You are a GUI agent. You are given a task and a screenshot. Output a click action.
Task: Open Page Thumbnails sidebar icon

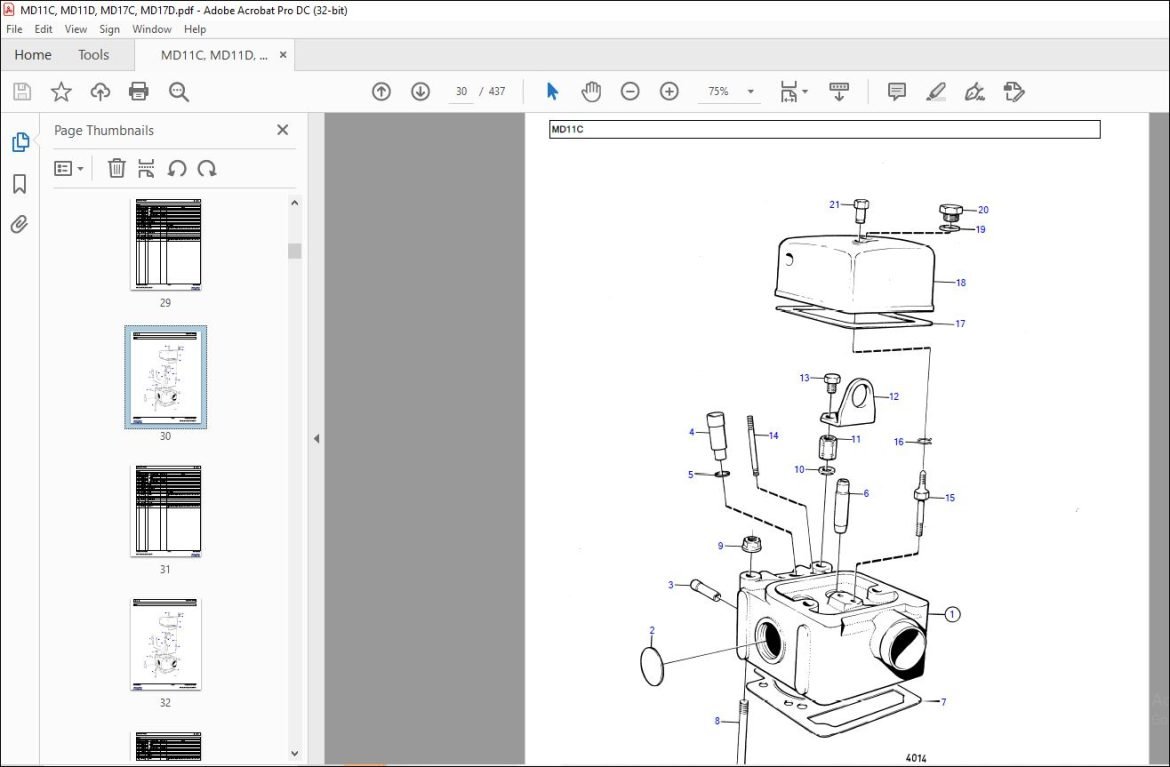point(20,142)
